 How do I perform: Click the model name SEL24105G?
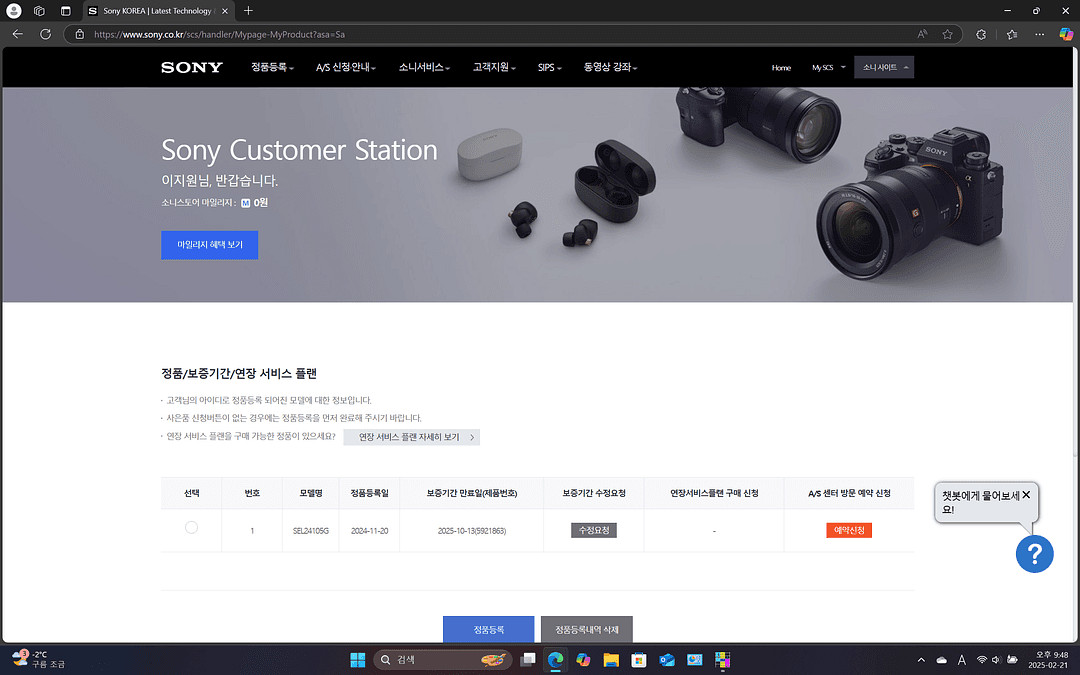[x=311, y=531]
